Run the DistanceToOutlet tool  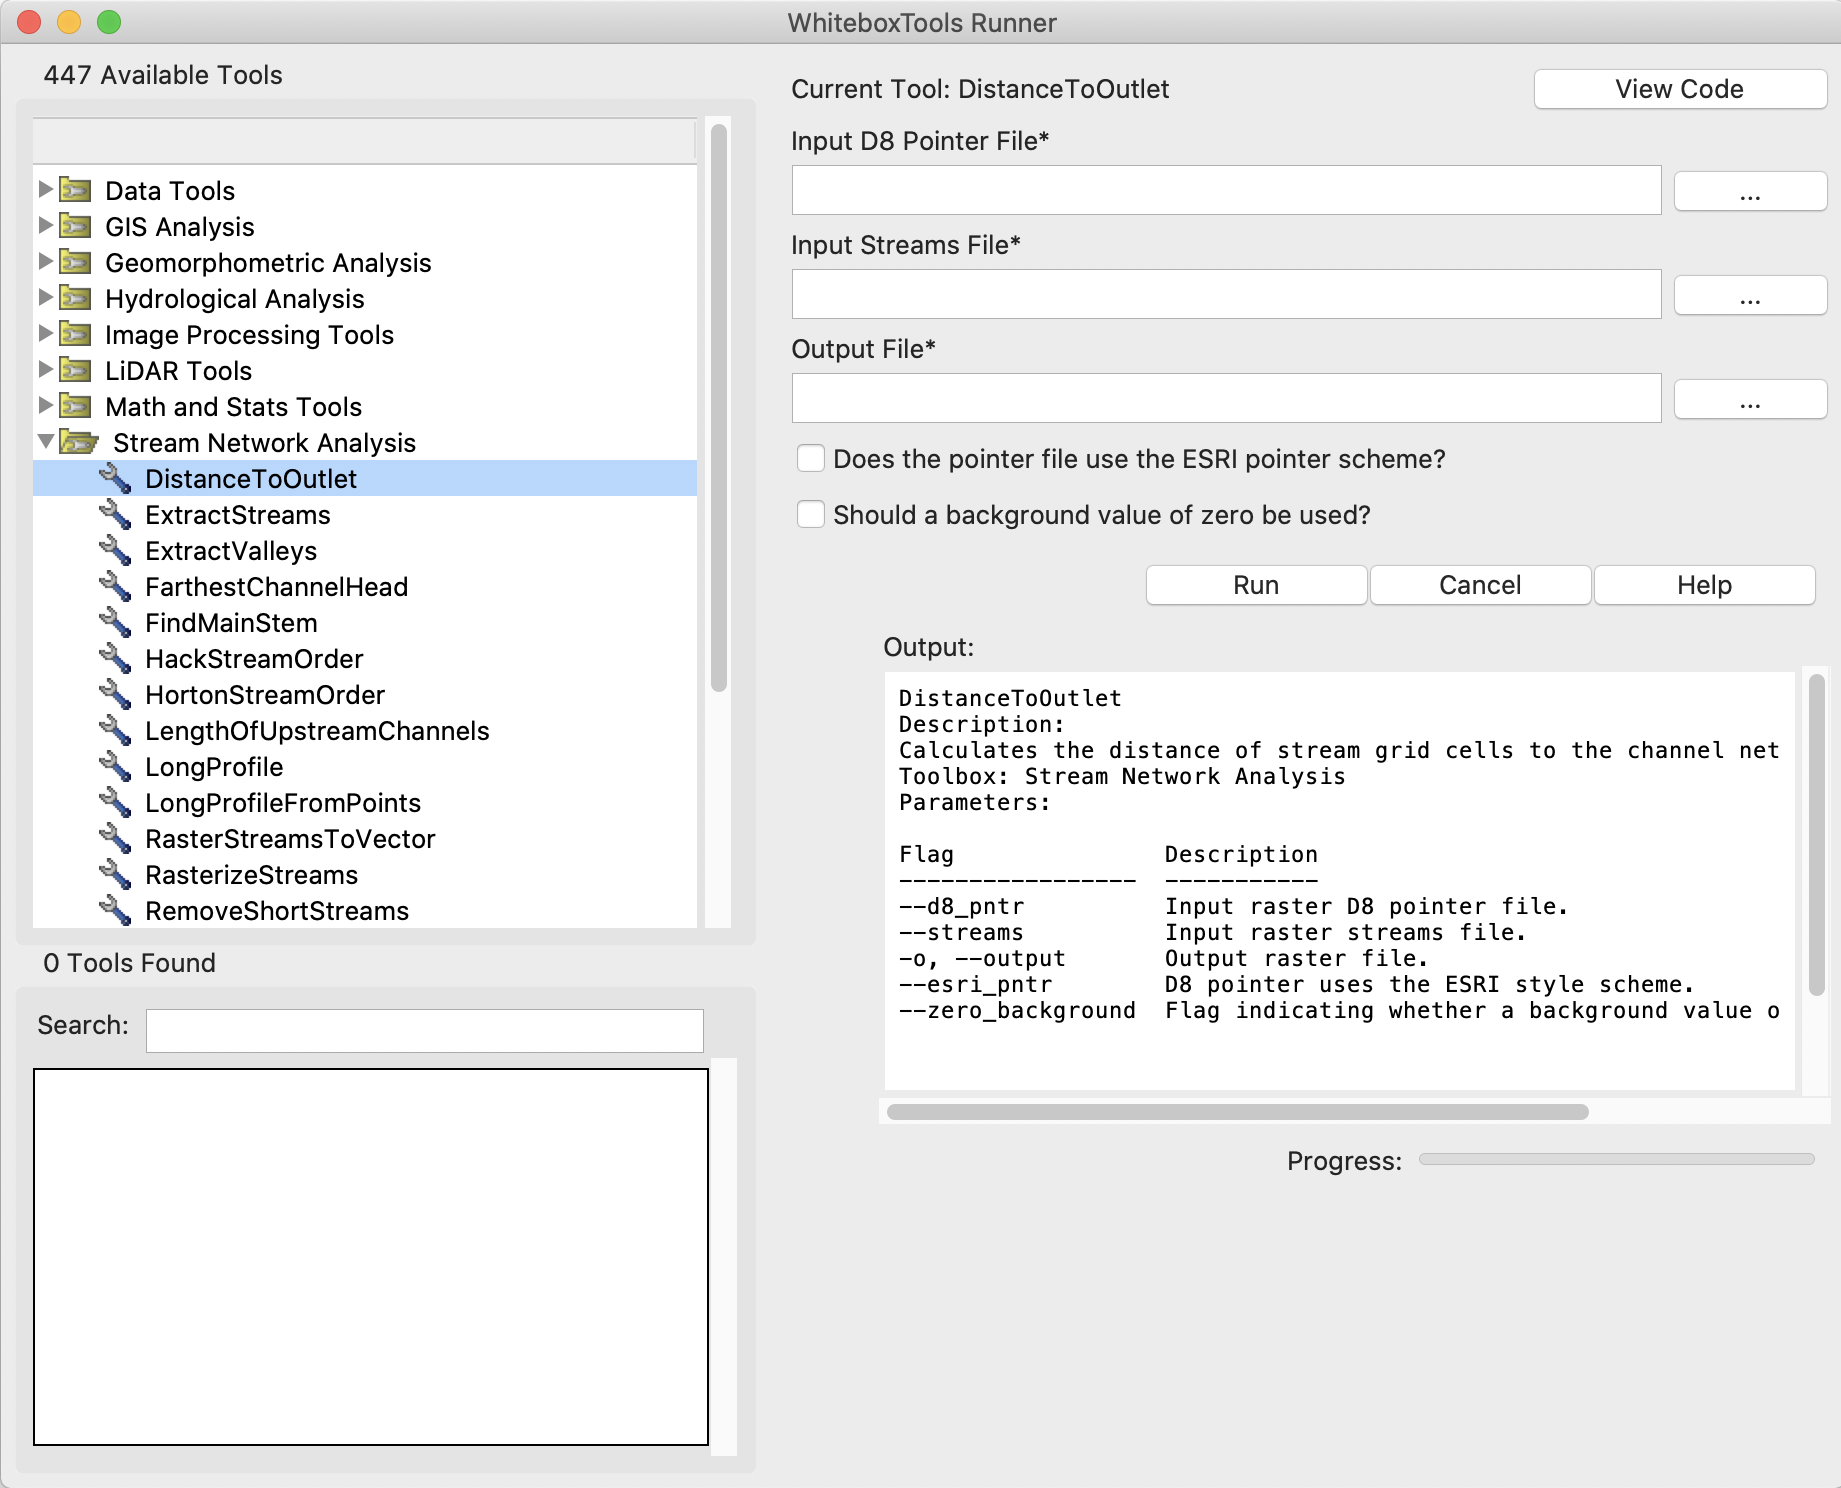tap(1256, 585)
